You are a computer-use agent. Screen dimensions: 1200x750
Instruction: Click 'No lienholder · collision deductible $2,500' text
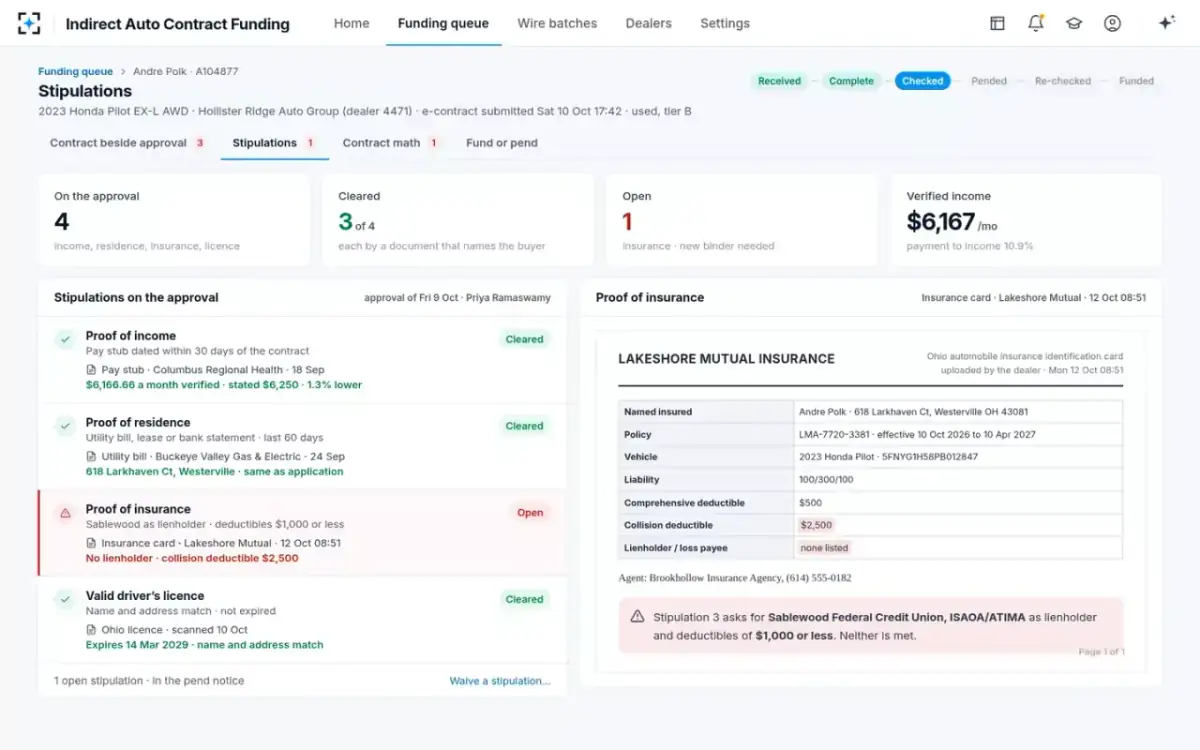coord(192,559)
